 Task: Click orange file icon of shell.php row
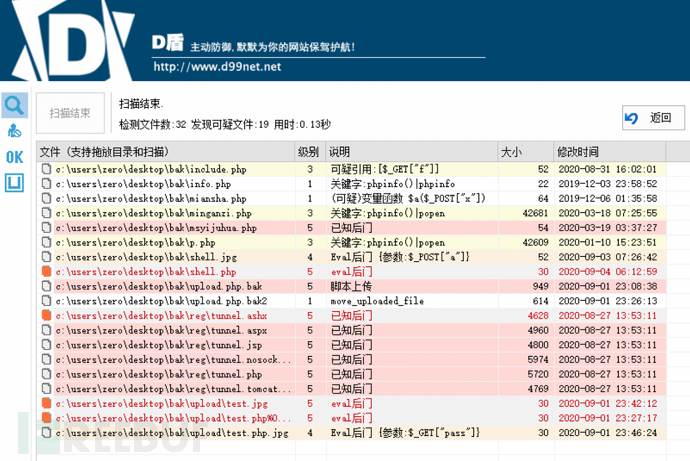pos(46,271)
